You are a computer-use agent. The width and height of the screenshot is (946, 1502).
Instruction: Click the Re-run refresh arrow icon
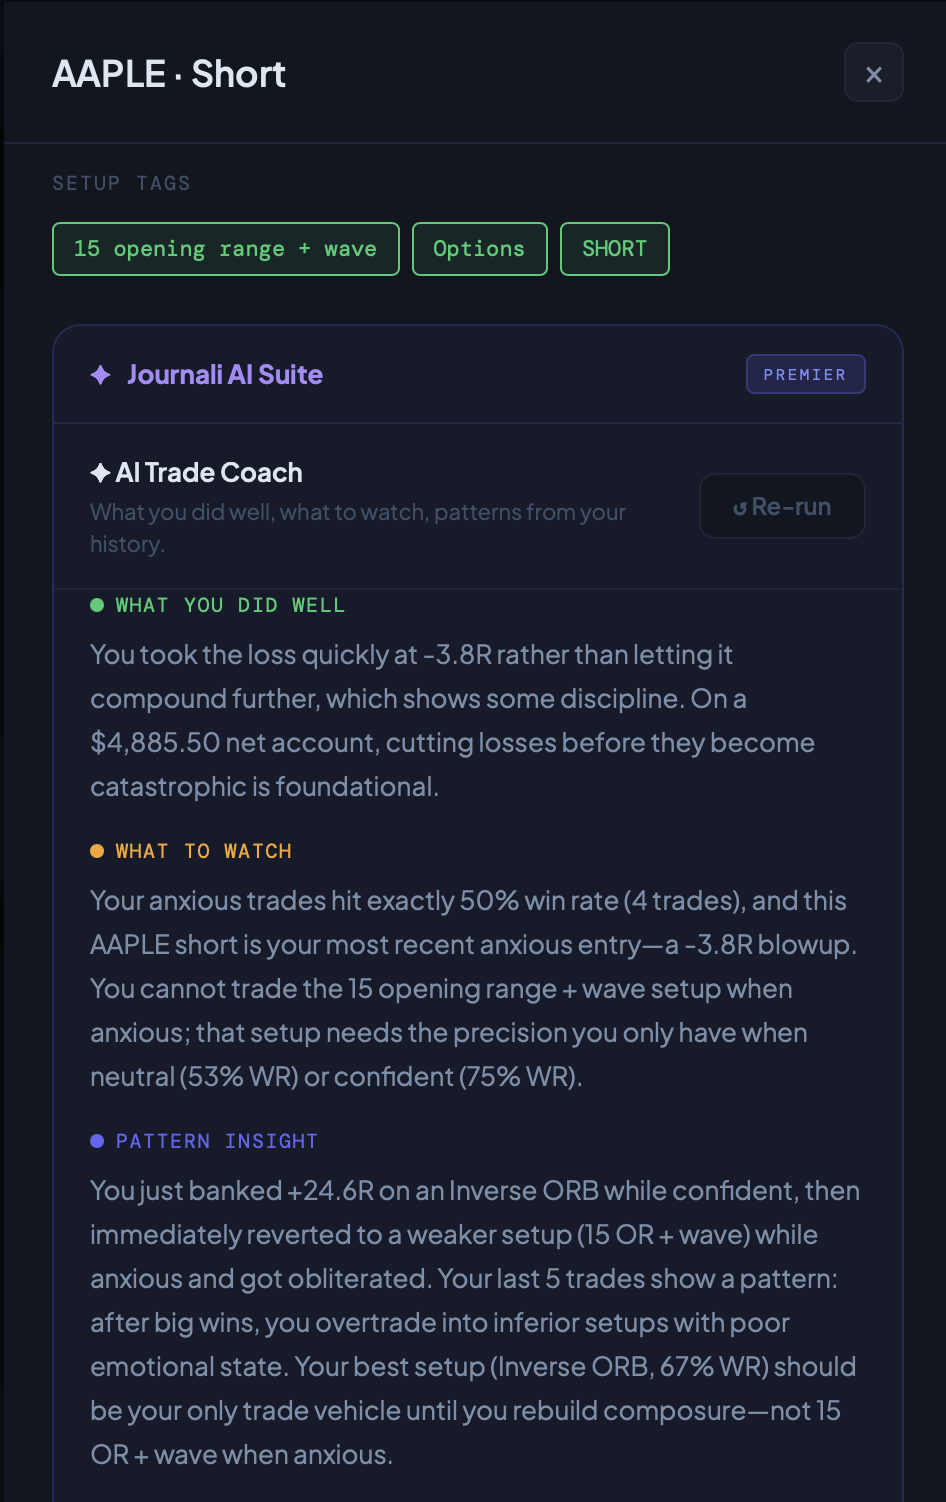click(x=740, y=508)
